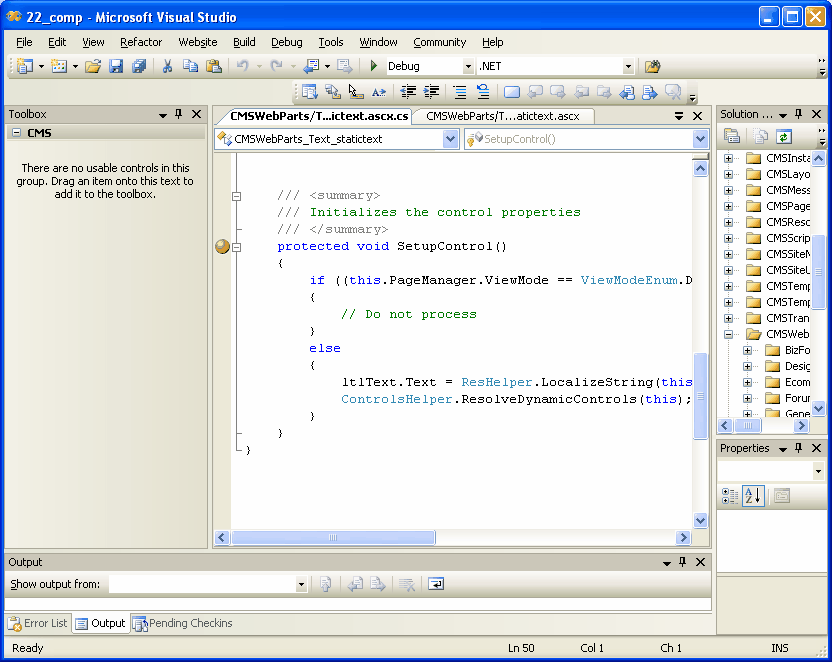Click the Save All icon
This screenshot has height=662, width=832.
point(139,66)
